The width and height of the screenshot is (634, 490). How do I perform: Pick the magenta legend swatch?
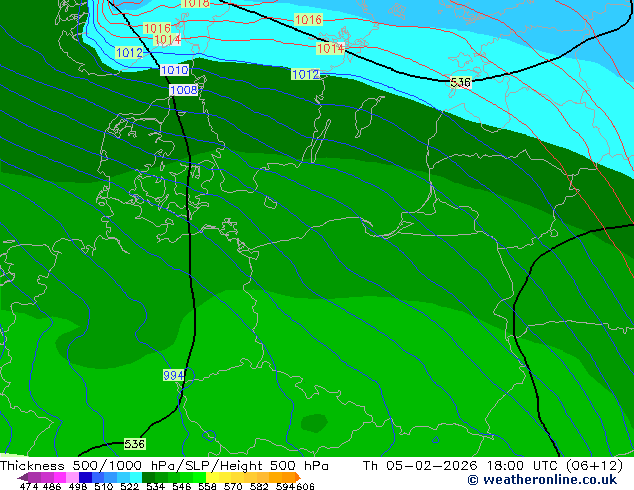point(60,477)
